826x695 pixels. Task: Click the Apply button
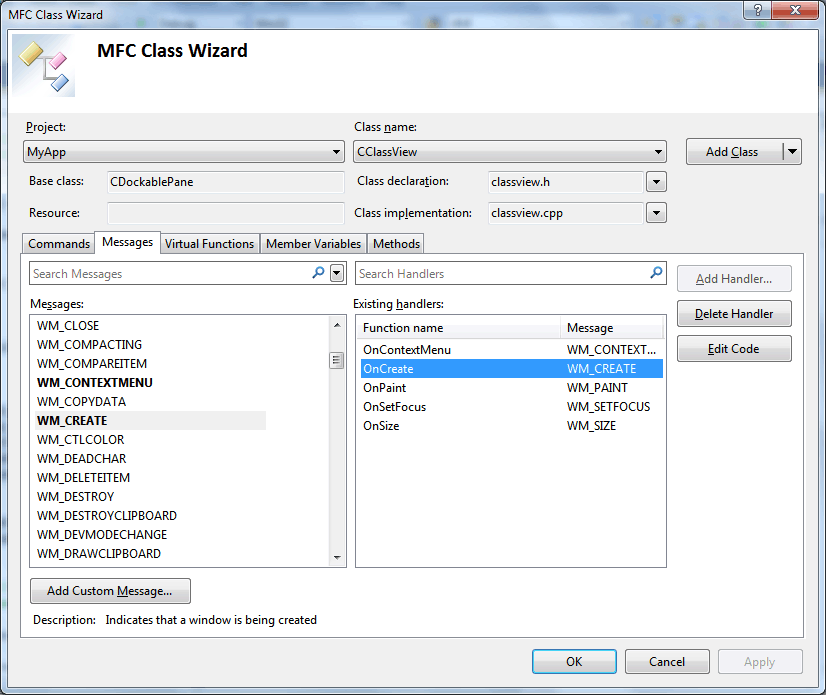click(x=760, y=661)
